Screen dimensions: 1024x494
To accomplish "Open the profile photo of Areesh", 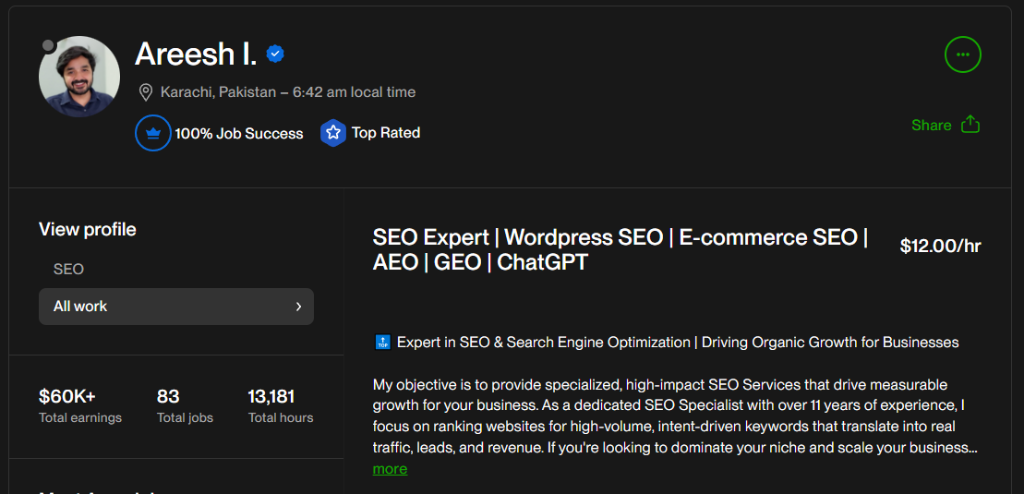I will coord(79,77).
